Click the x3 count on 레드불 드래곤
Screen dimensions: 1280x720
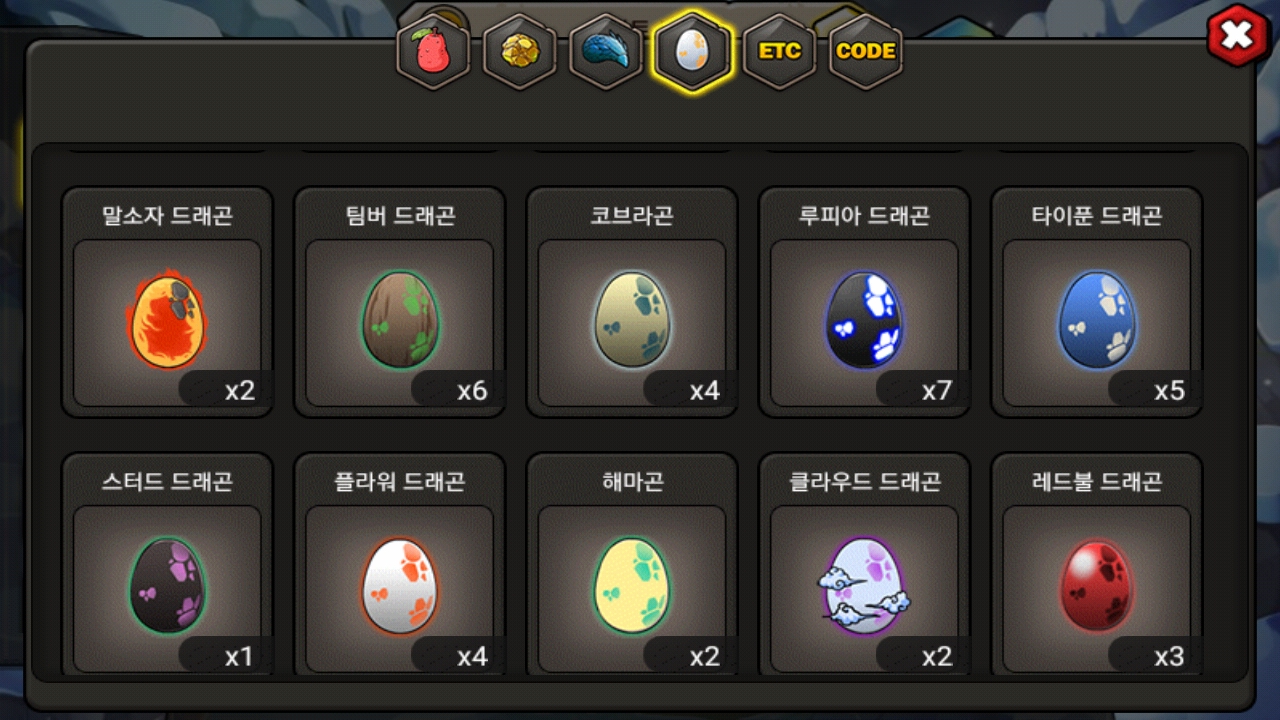coord(1169,656)
